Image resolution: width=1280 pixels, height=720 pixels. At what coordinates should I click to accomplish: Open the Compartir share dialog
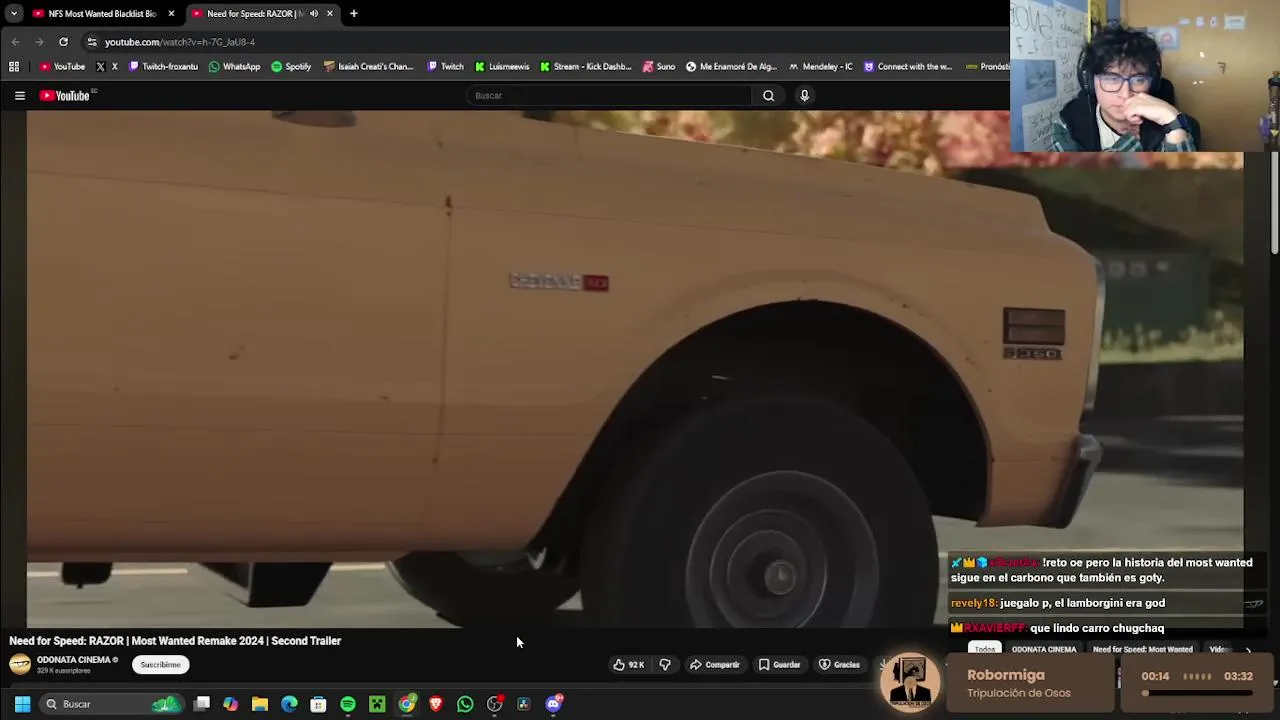click(x=715, y=665)
